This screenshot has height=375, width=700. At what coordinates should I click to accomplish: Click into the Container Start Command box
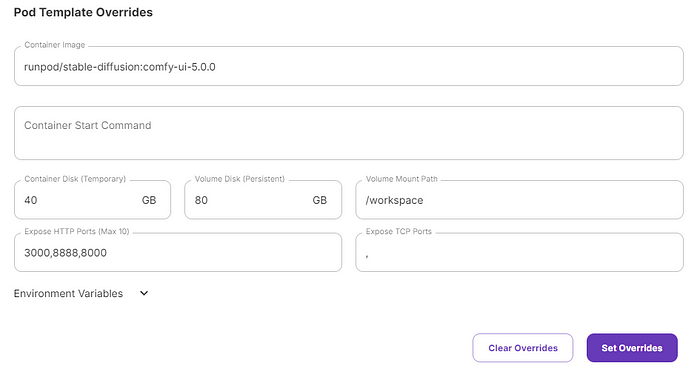click(x=349, y=133)
